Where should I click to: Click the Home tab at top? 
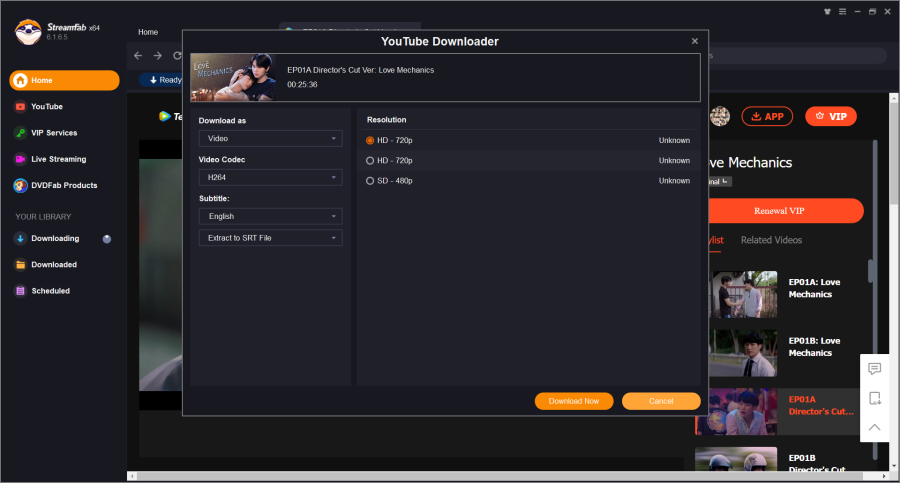(148, 32)
